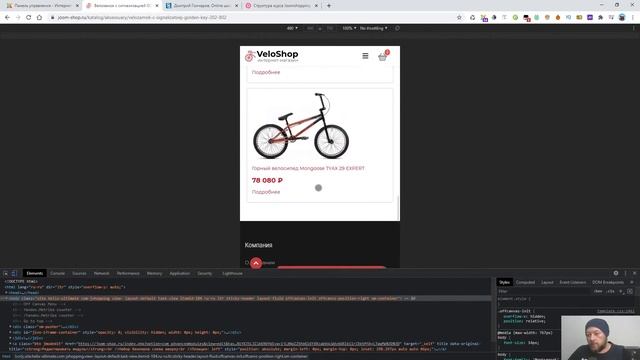Reload the page with the refresh icon
Image resolution: width=640 pixels, height=360 pixels.
coord(29,18)
